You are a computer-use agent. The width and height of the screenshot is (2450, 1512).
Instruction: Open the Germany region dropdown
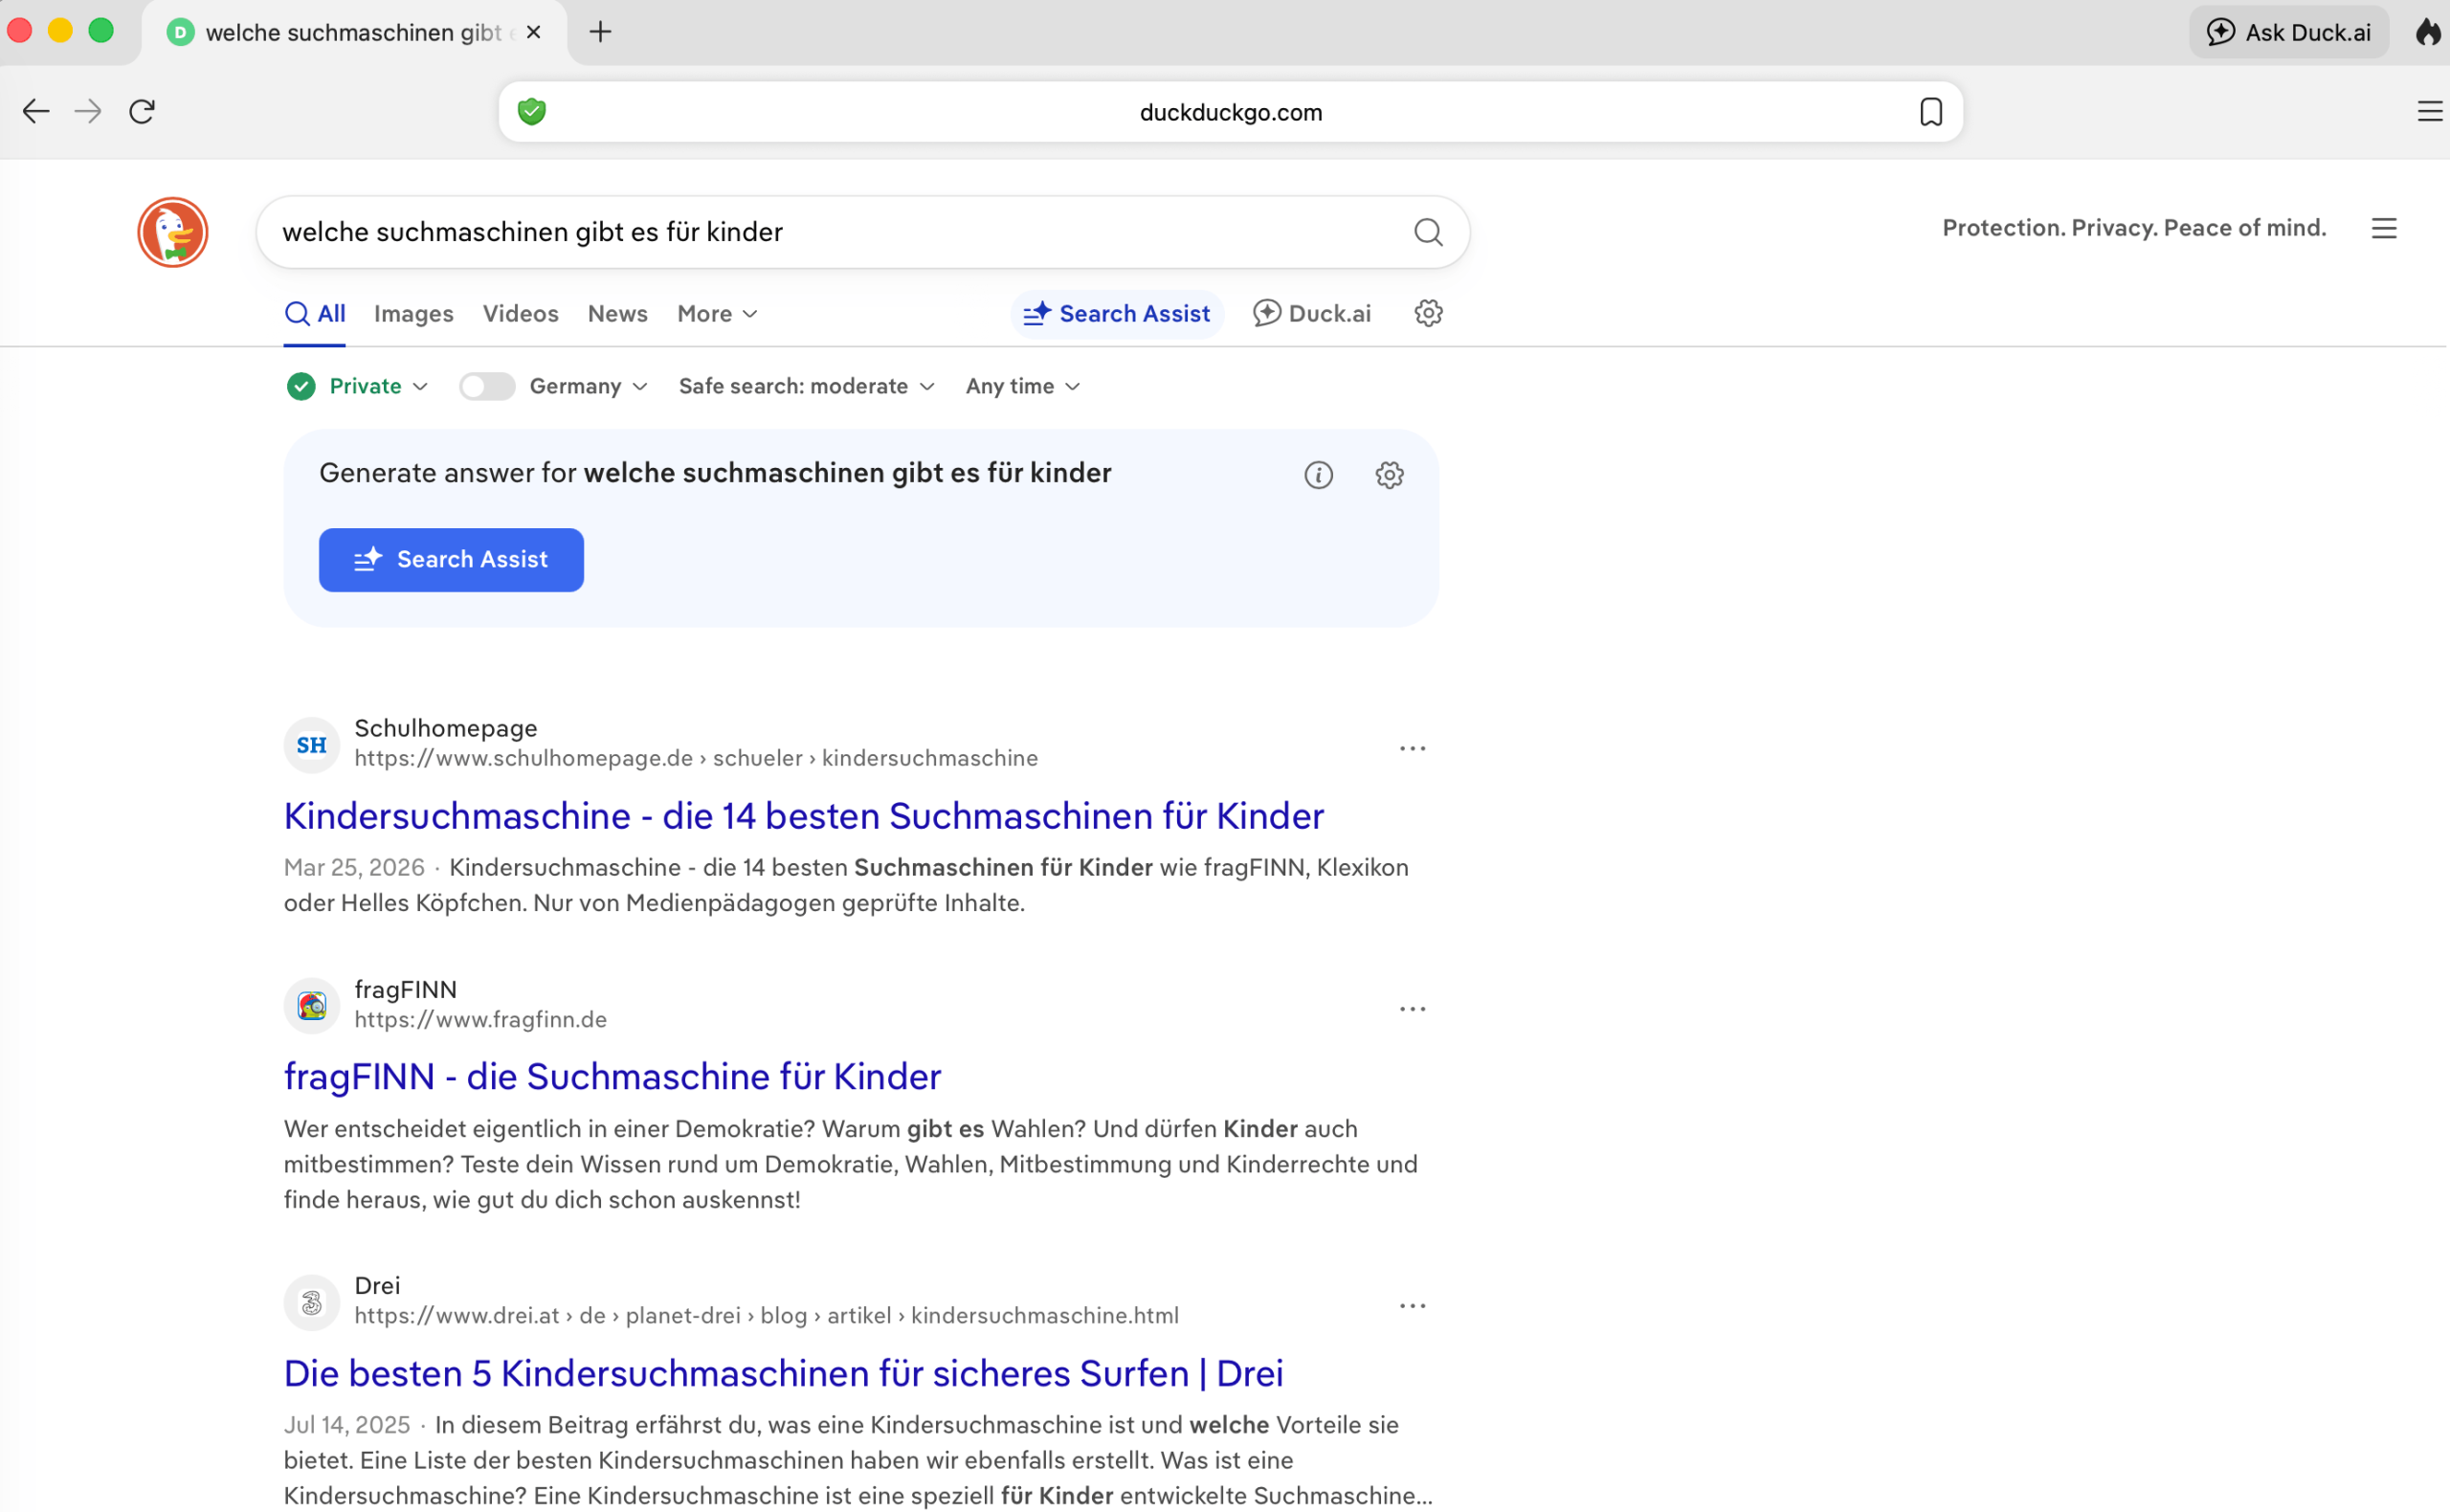pos(588,386)
